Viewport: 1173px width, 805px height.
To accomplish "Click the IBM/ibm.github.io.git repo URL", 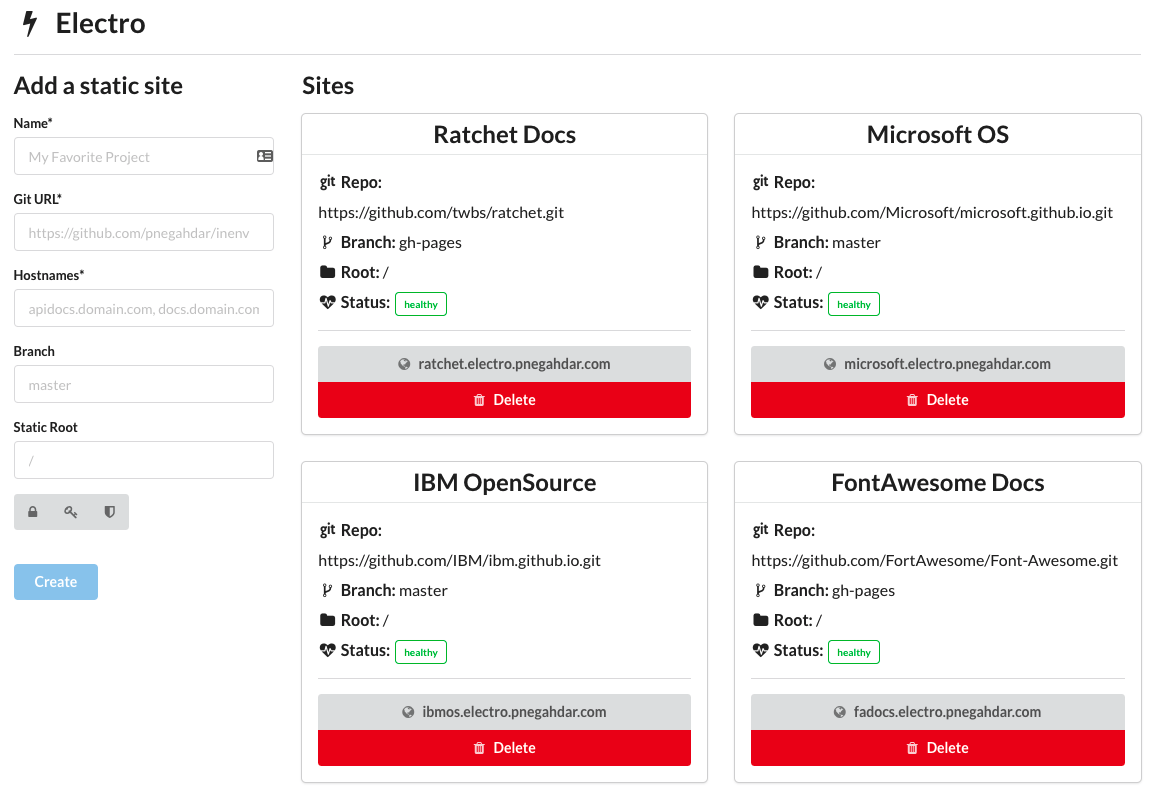I will (x=459, y=560).
